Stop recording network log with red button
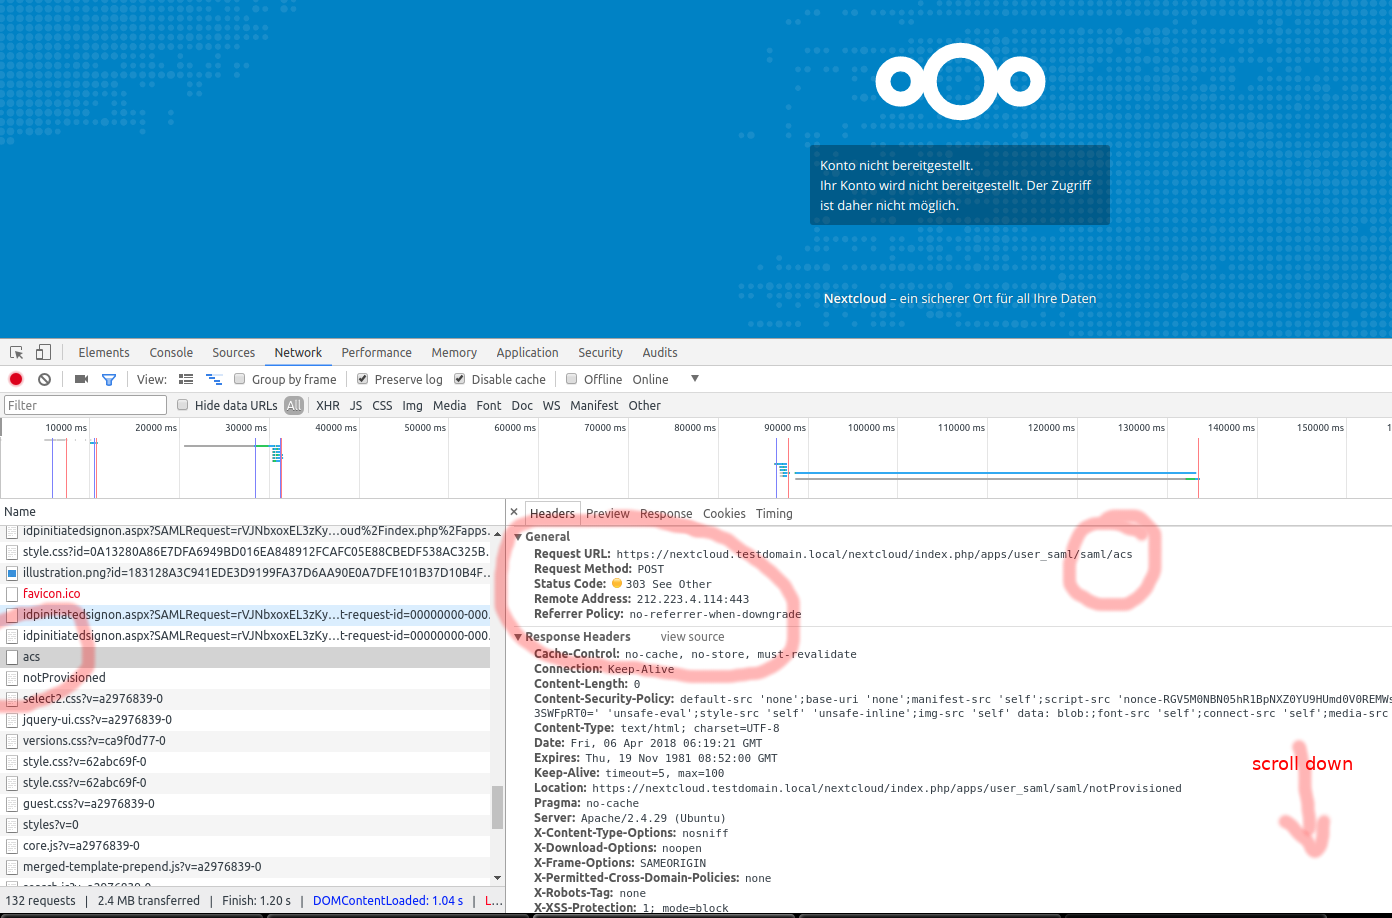Viewport: 1392px width, 918px height. (16, 379)
